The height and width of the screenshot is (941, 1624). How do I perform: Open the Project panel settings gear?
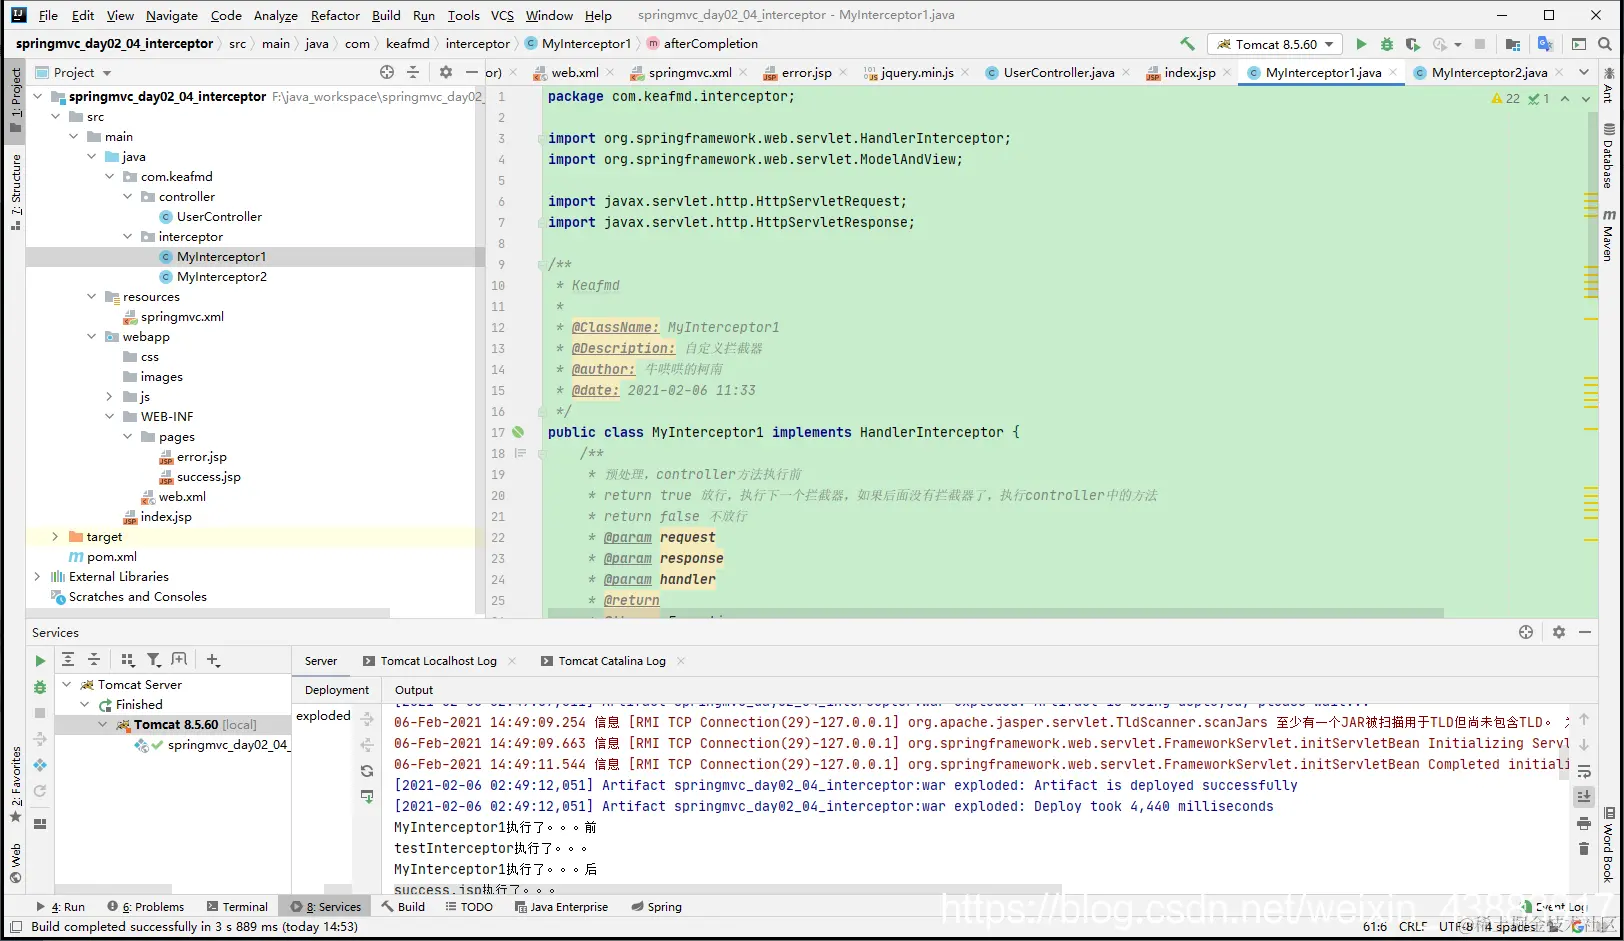coord(446,72)
